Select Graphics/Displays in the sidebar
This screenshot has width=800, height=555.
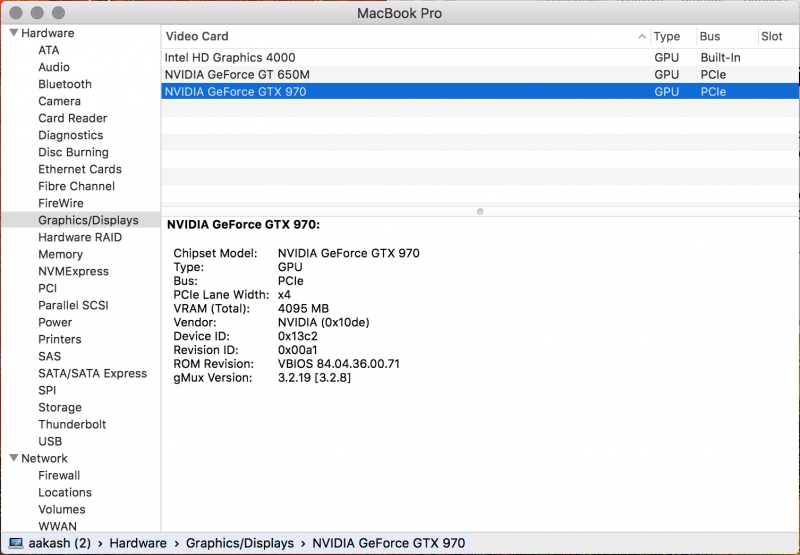[88, 220]
